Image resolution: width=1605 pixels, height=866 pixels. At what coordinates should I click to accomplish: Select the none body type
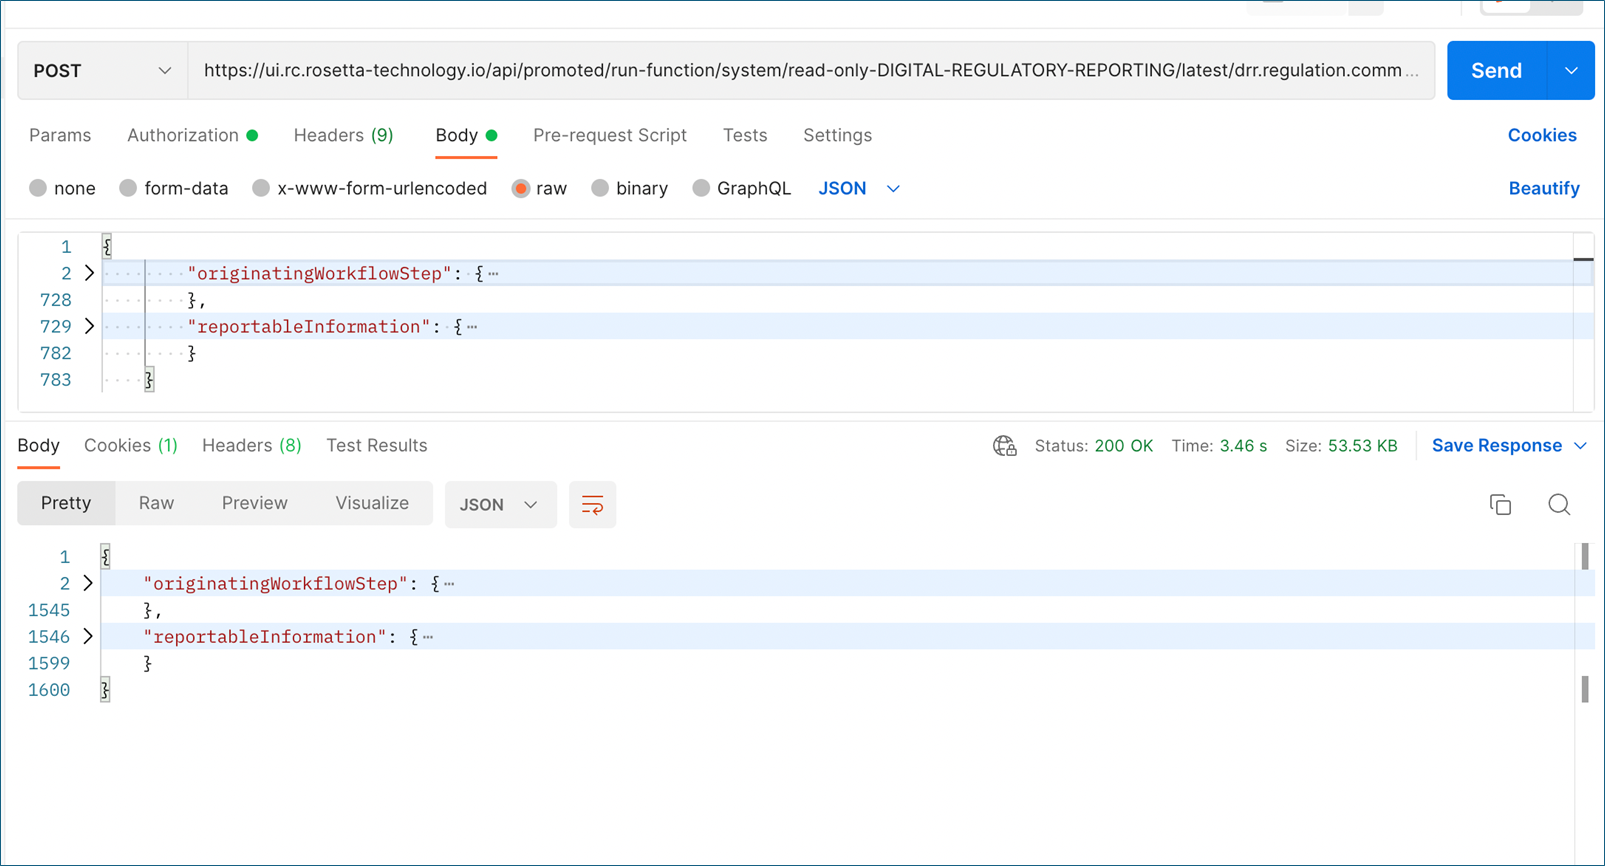click(x=38, y=188)
